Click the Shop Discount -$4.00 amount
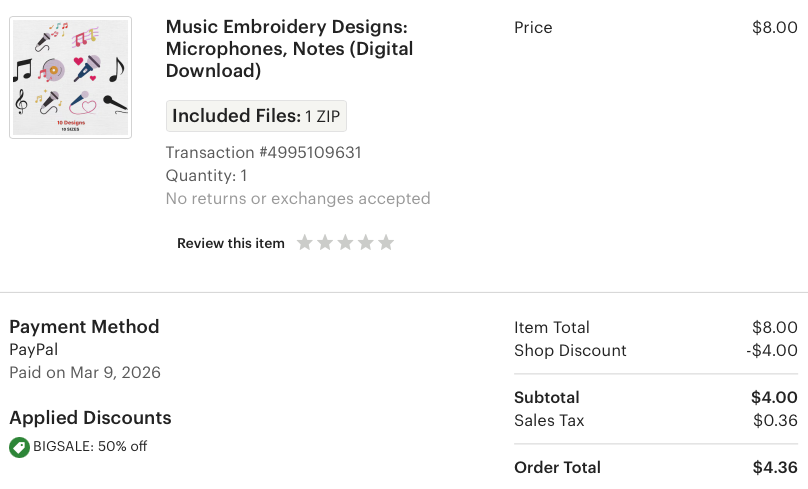Viewport: 808px width, 489px height. [772, 351]
